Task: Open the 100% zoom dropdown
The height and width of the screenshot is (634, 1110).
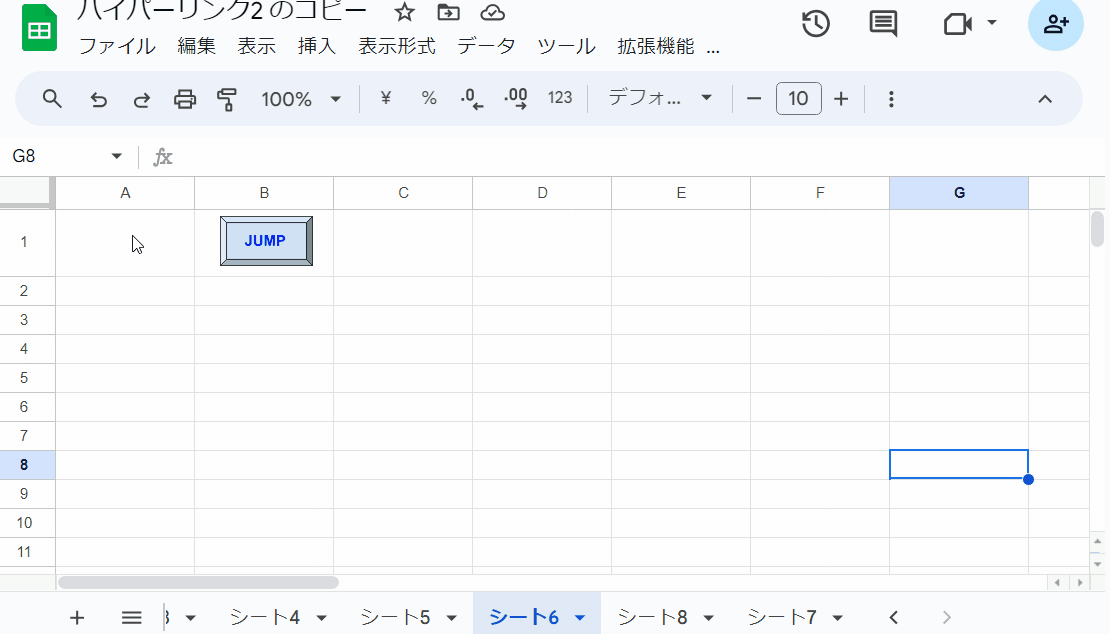Action: (301, 99)
